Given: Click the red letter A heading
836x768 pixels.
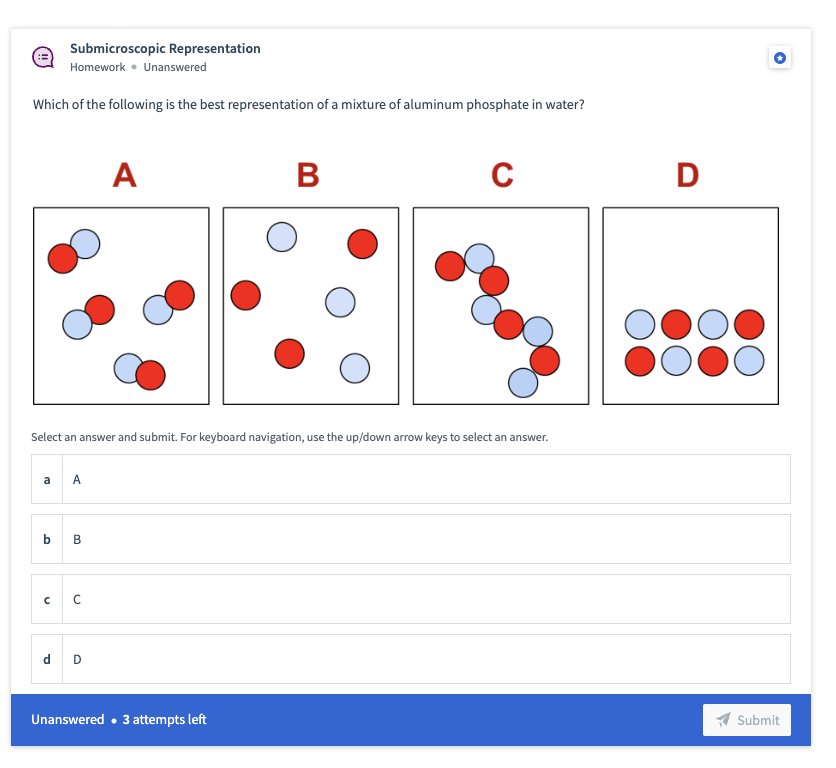Looking at the screenshot, I should (124, 176).
